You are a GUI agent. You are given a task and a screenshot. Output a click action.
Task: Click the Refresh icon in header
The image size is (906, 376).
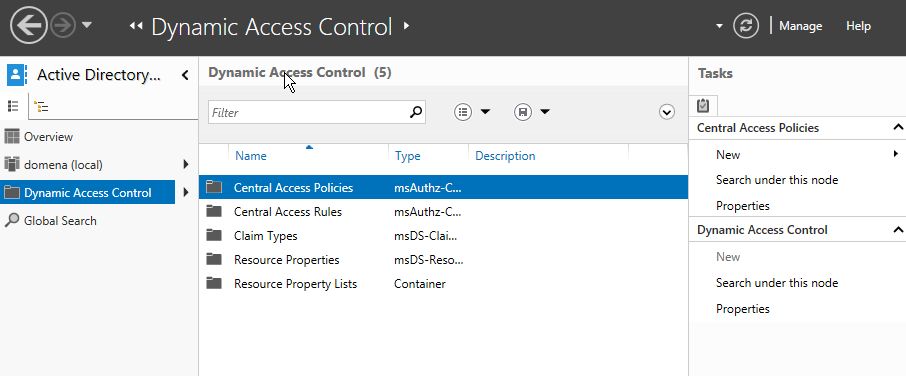tap(745, 26)
